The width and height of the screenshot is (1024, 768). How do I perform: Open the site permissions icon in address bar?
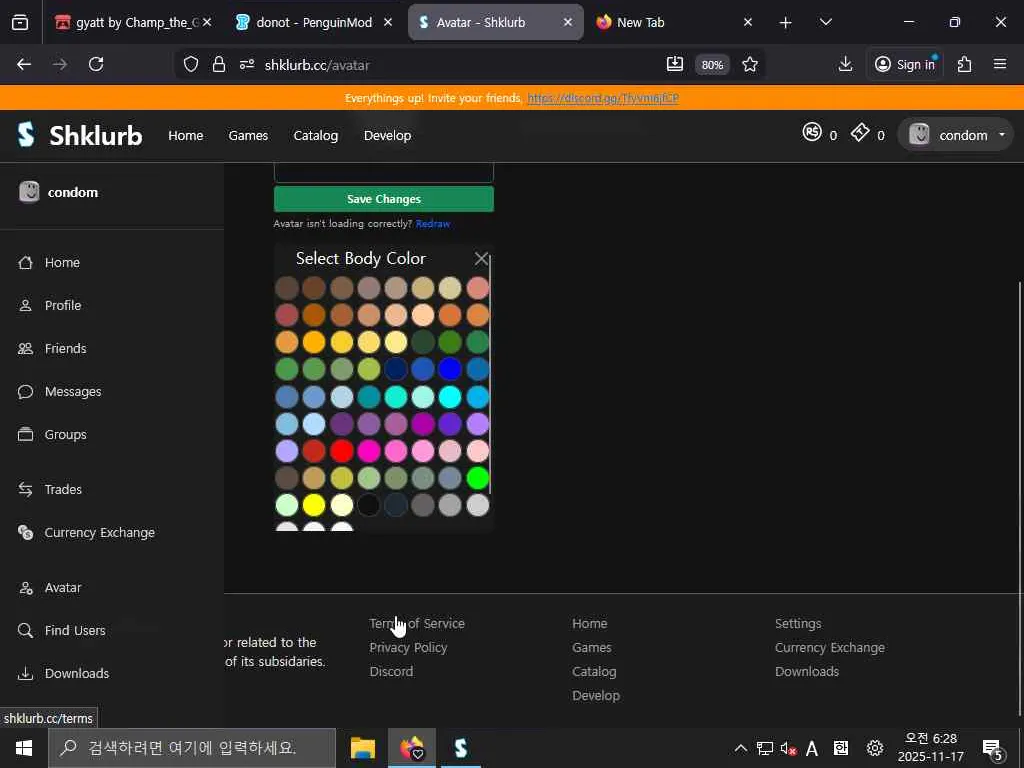pyautogui.click(x=247, y=64)
